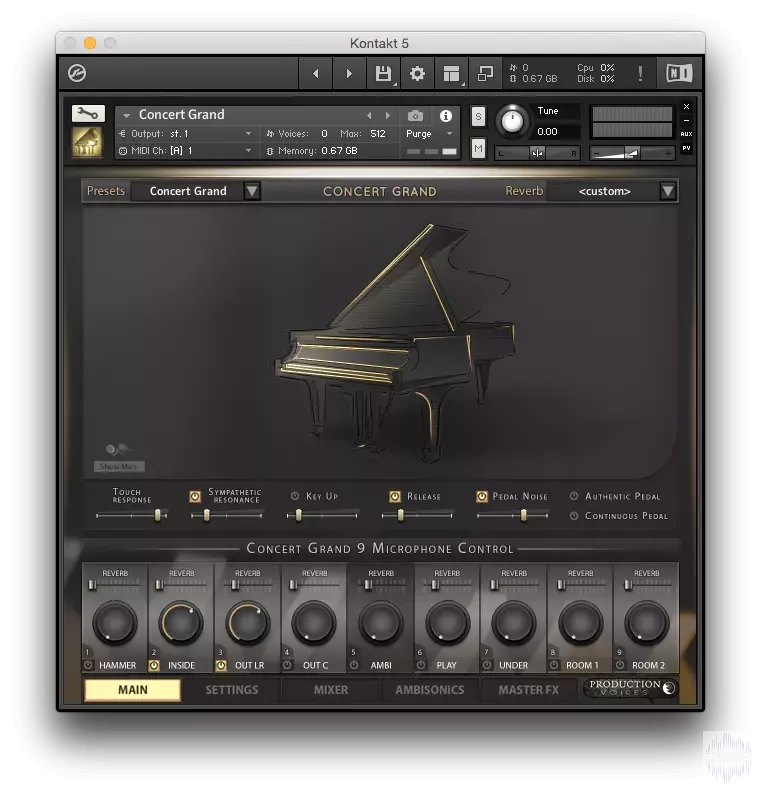Mute the Concert Grand instrument

coord(478,148)
